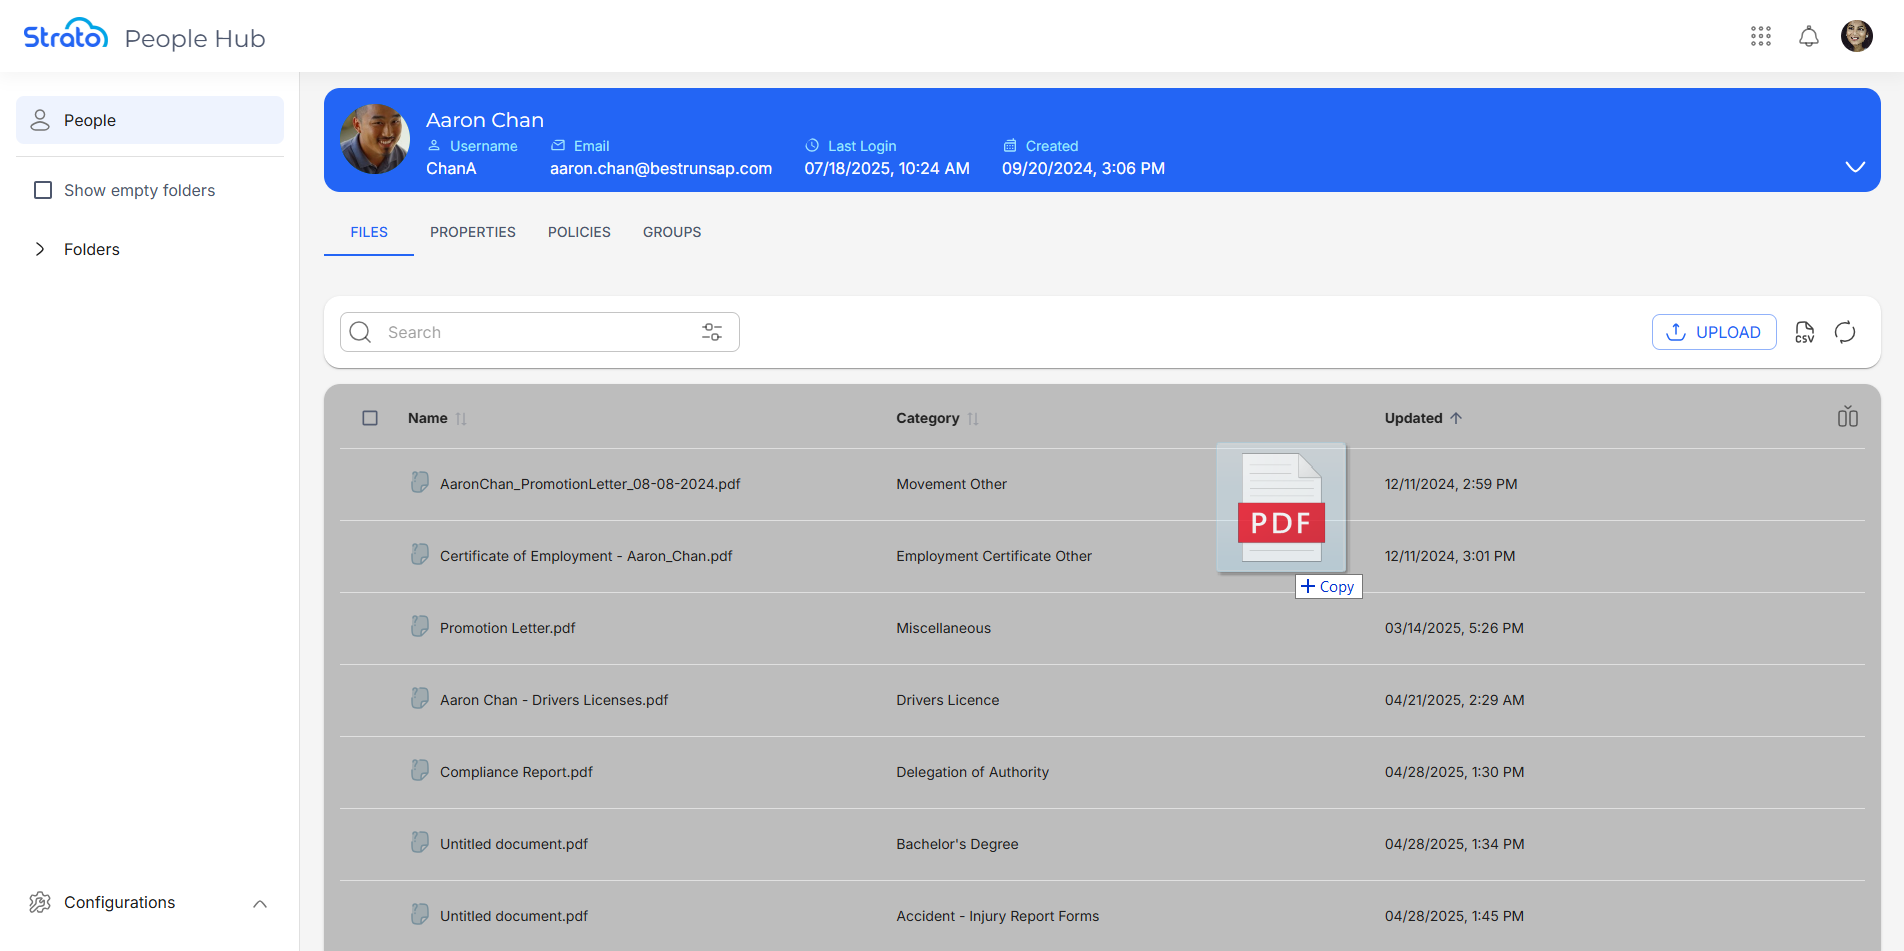The image size is (1904, 951).
Task: Tick the select-all checkbox in table header
Action: tap(370, 418)
